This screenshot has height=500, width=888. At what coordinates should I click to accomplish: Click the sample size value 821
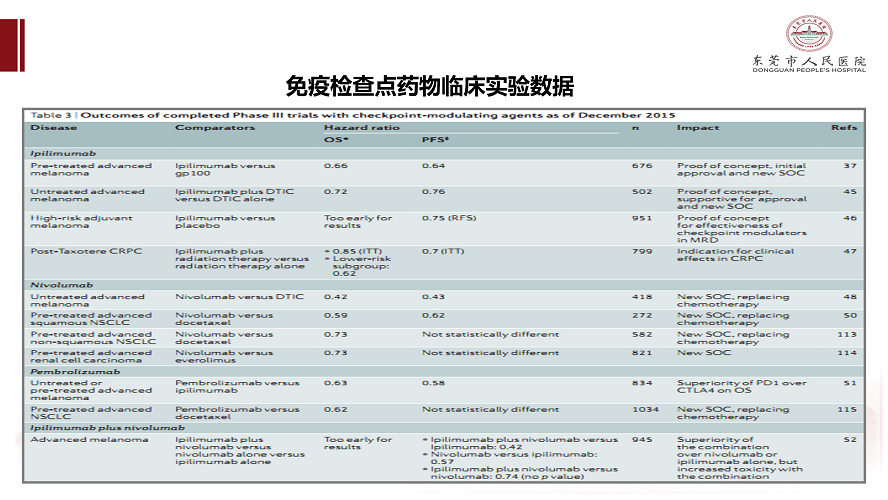pos(642,353)
